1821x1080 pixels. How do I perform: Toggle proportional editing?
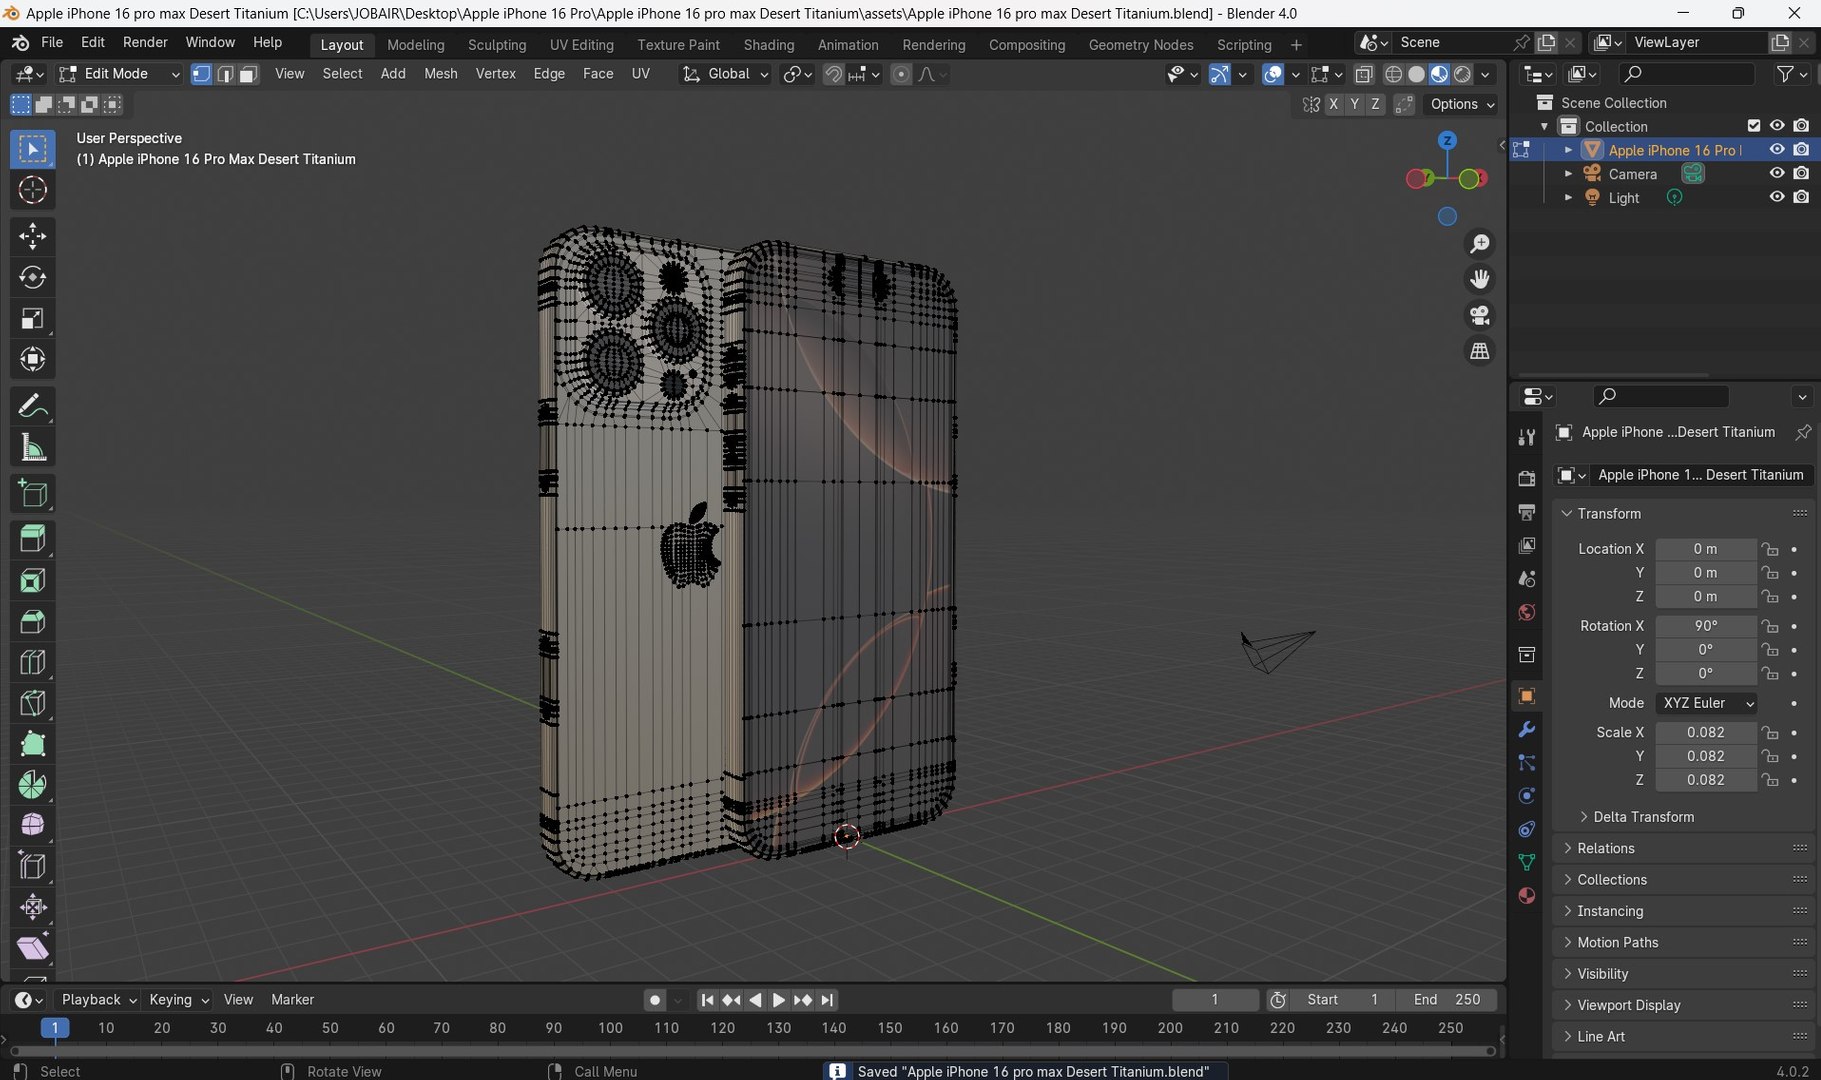(x=901, y=74)
